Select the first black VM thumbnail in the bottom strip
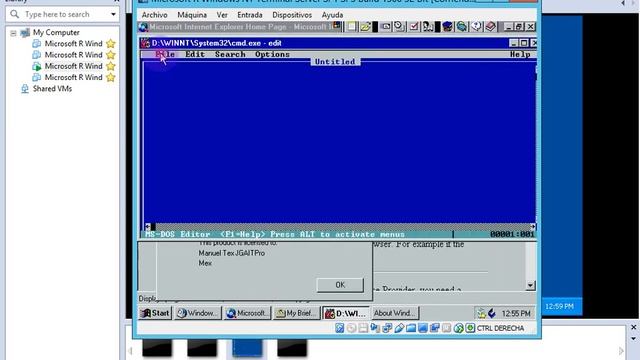 point(157,348)
